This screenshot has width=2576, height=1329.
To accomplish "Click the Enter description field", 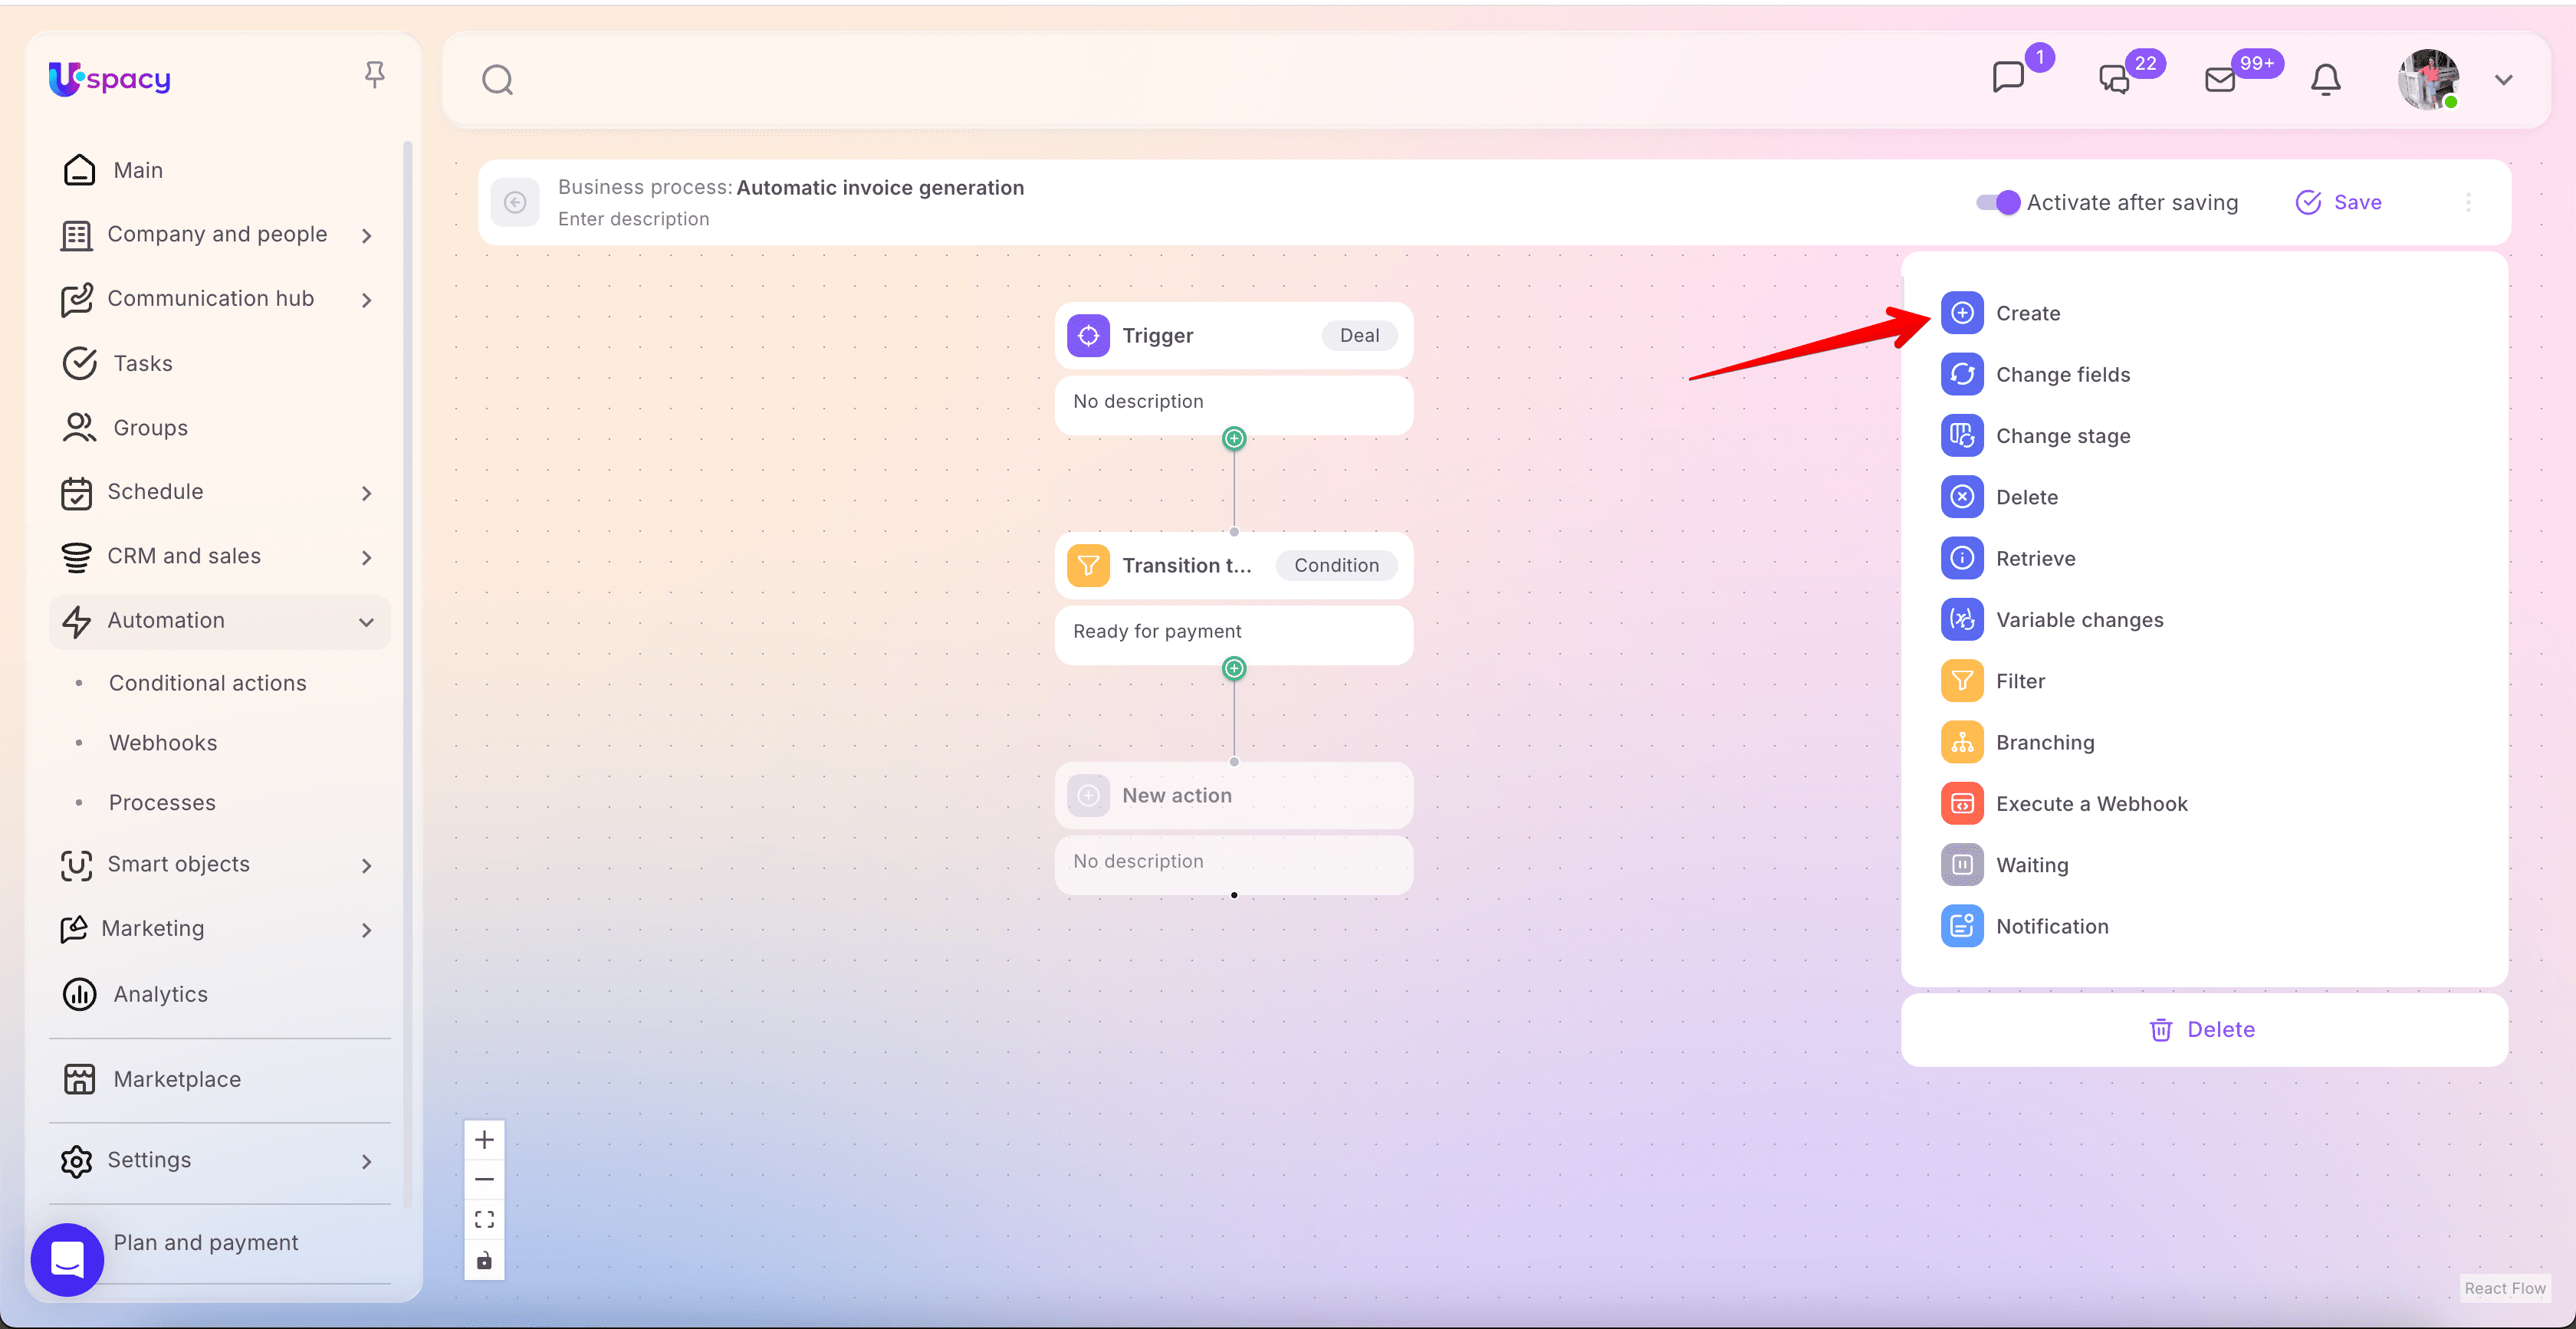I will tap(633, 219).
